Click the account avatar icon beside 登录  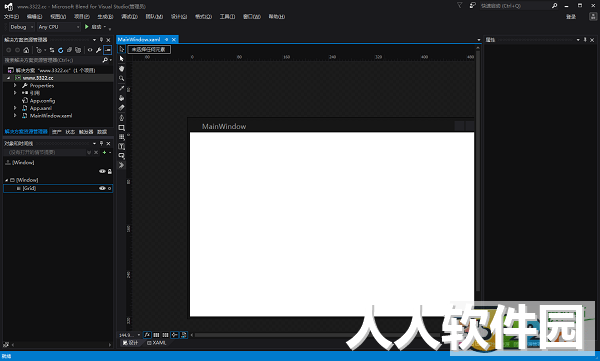pos(593,16)
